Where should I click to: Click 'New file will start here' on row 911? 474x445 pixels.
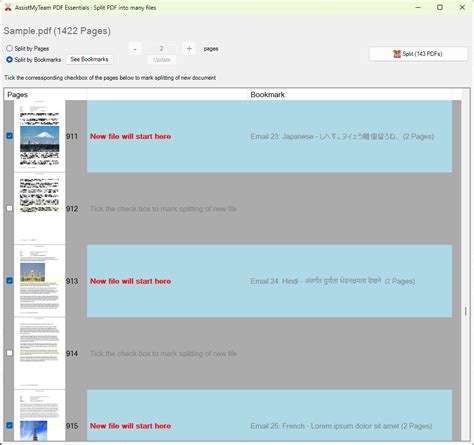click(x=130, y=136)
